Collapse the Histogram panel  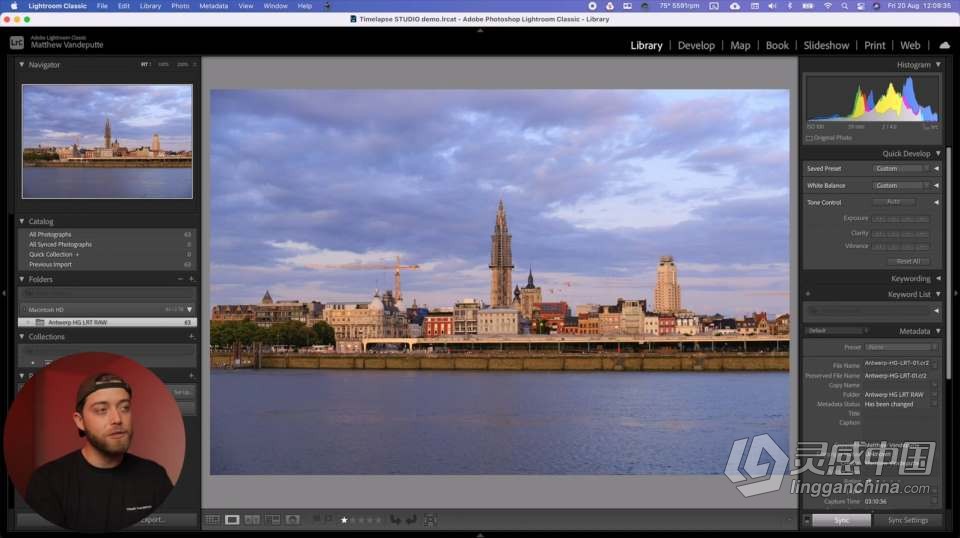938,64
